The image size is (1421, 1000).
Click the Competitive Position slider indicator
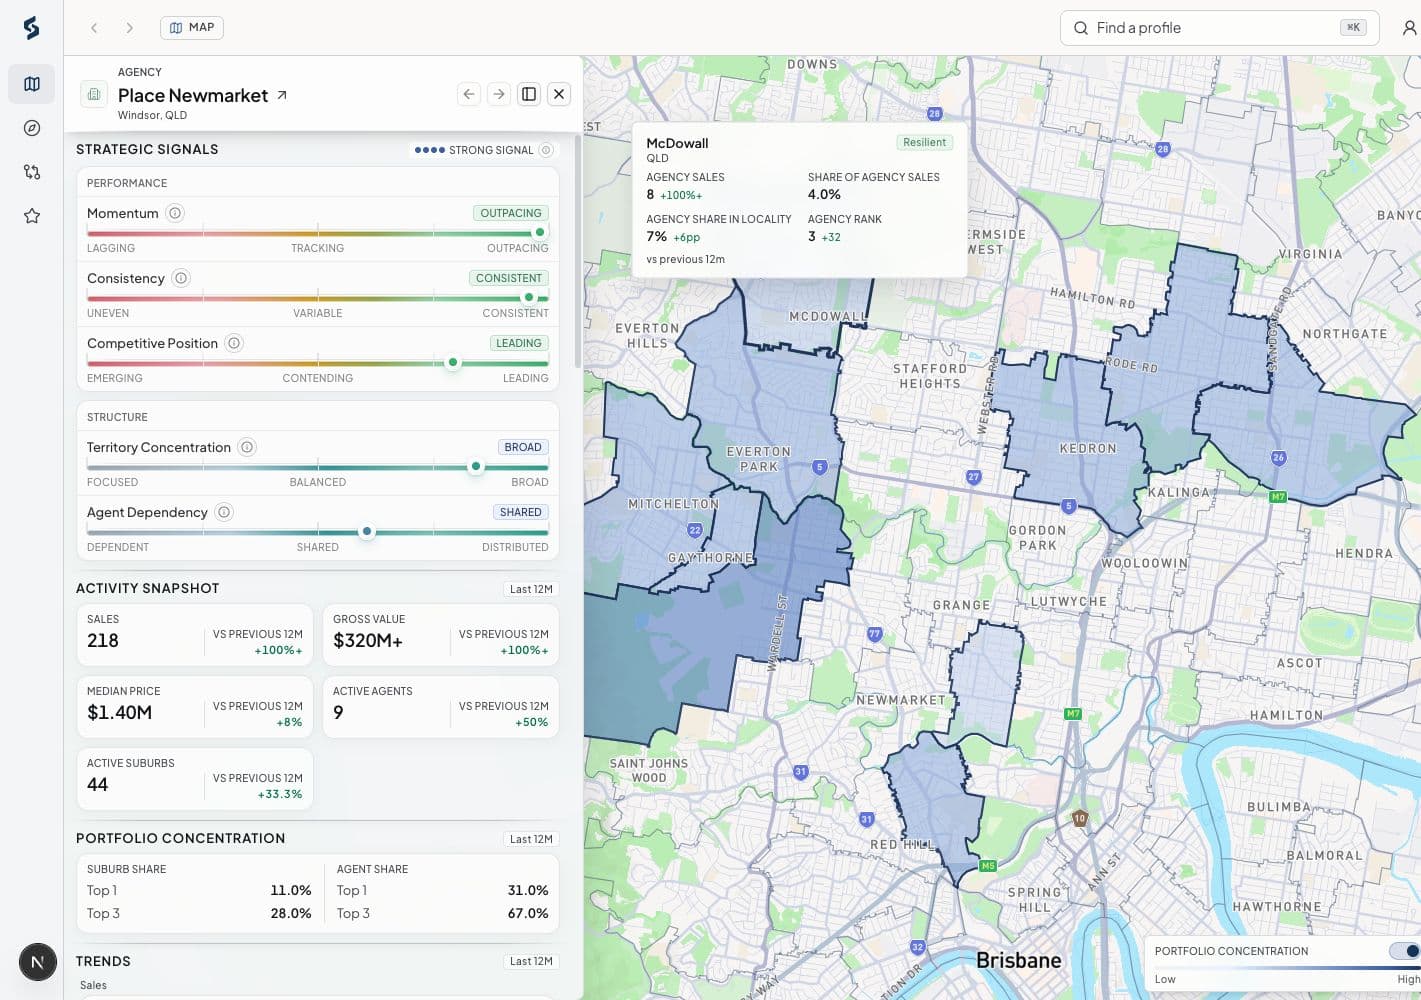tap(453, 362)
